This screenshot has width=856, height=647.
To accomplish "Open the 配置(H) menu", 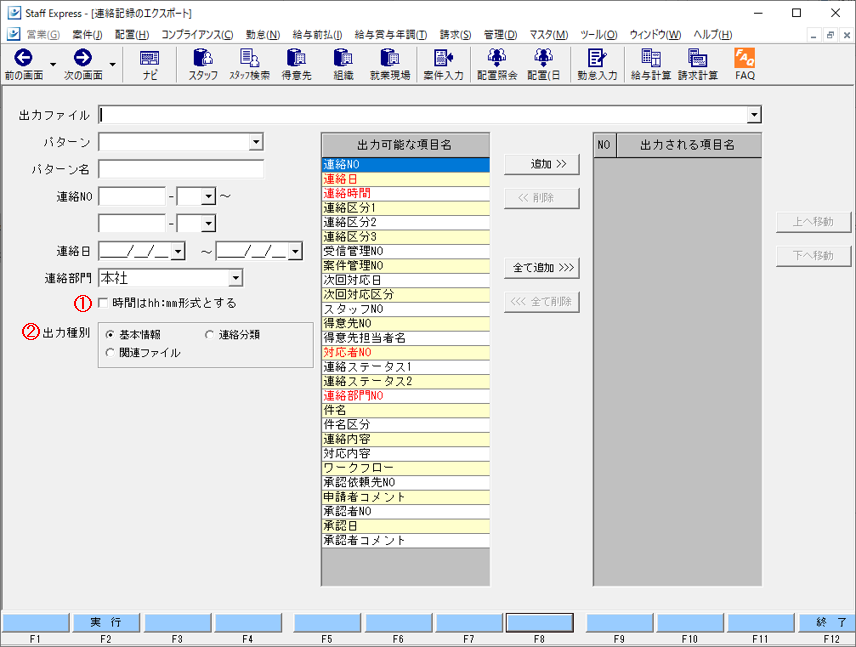I will tap(132, 34).
